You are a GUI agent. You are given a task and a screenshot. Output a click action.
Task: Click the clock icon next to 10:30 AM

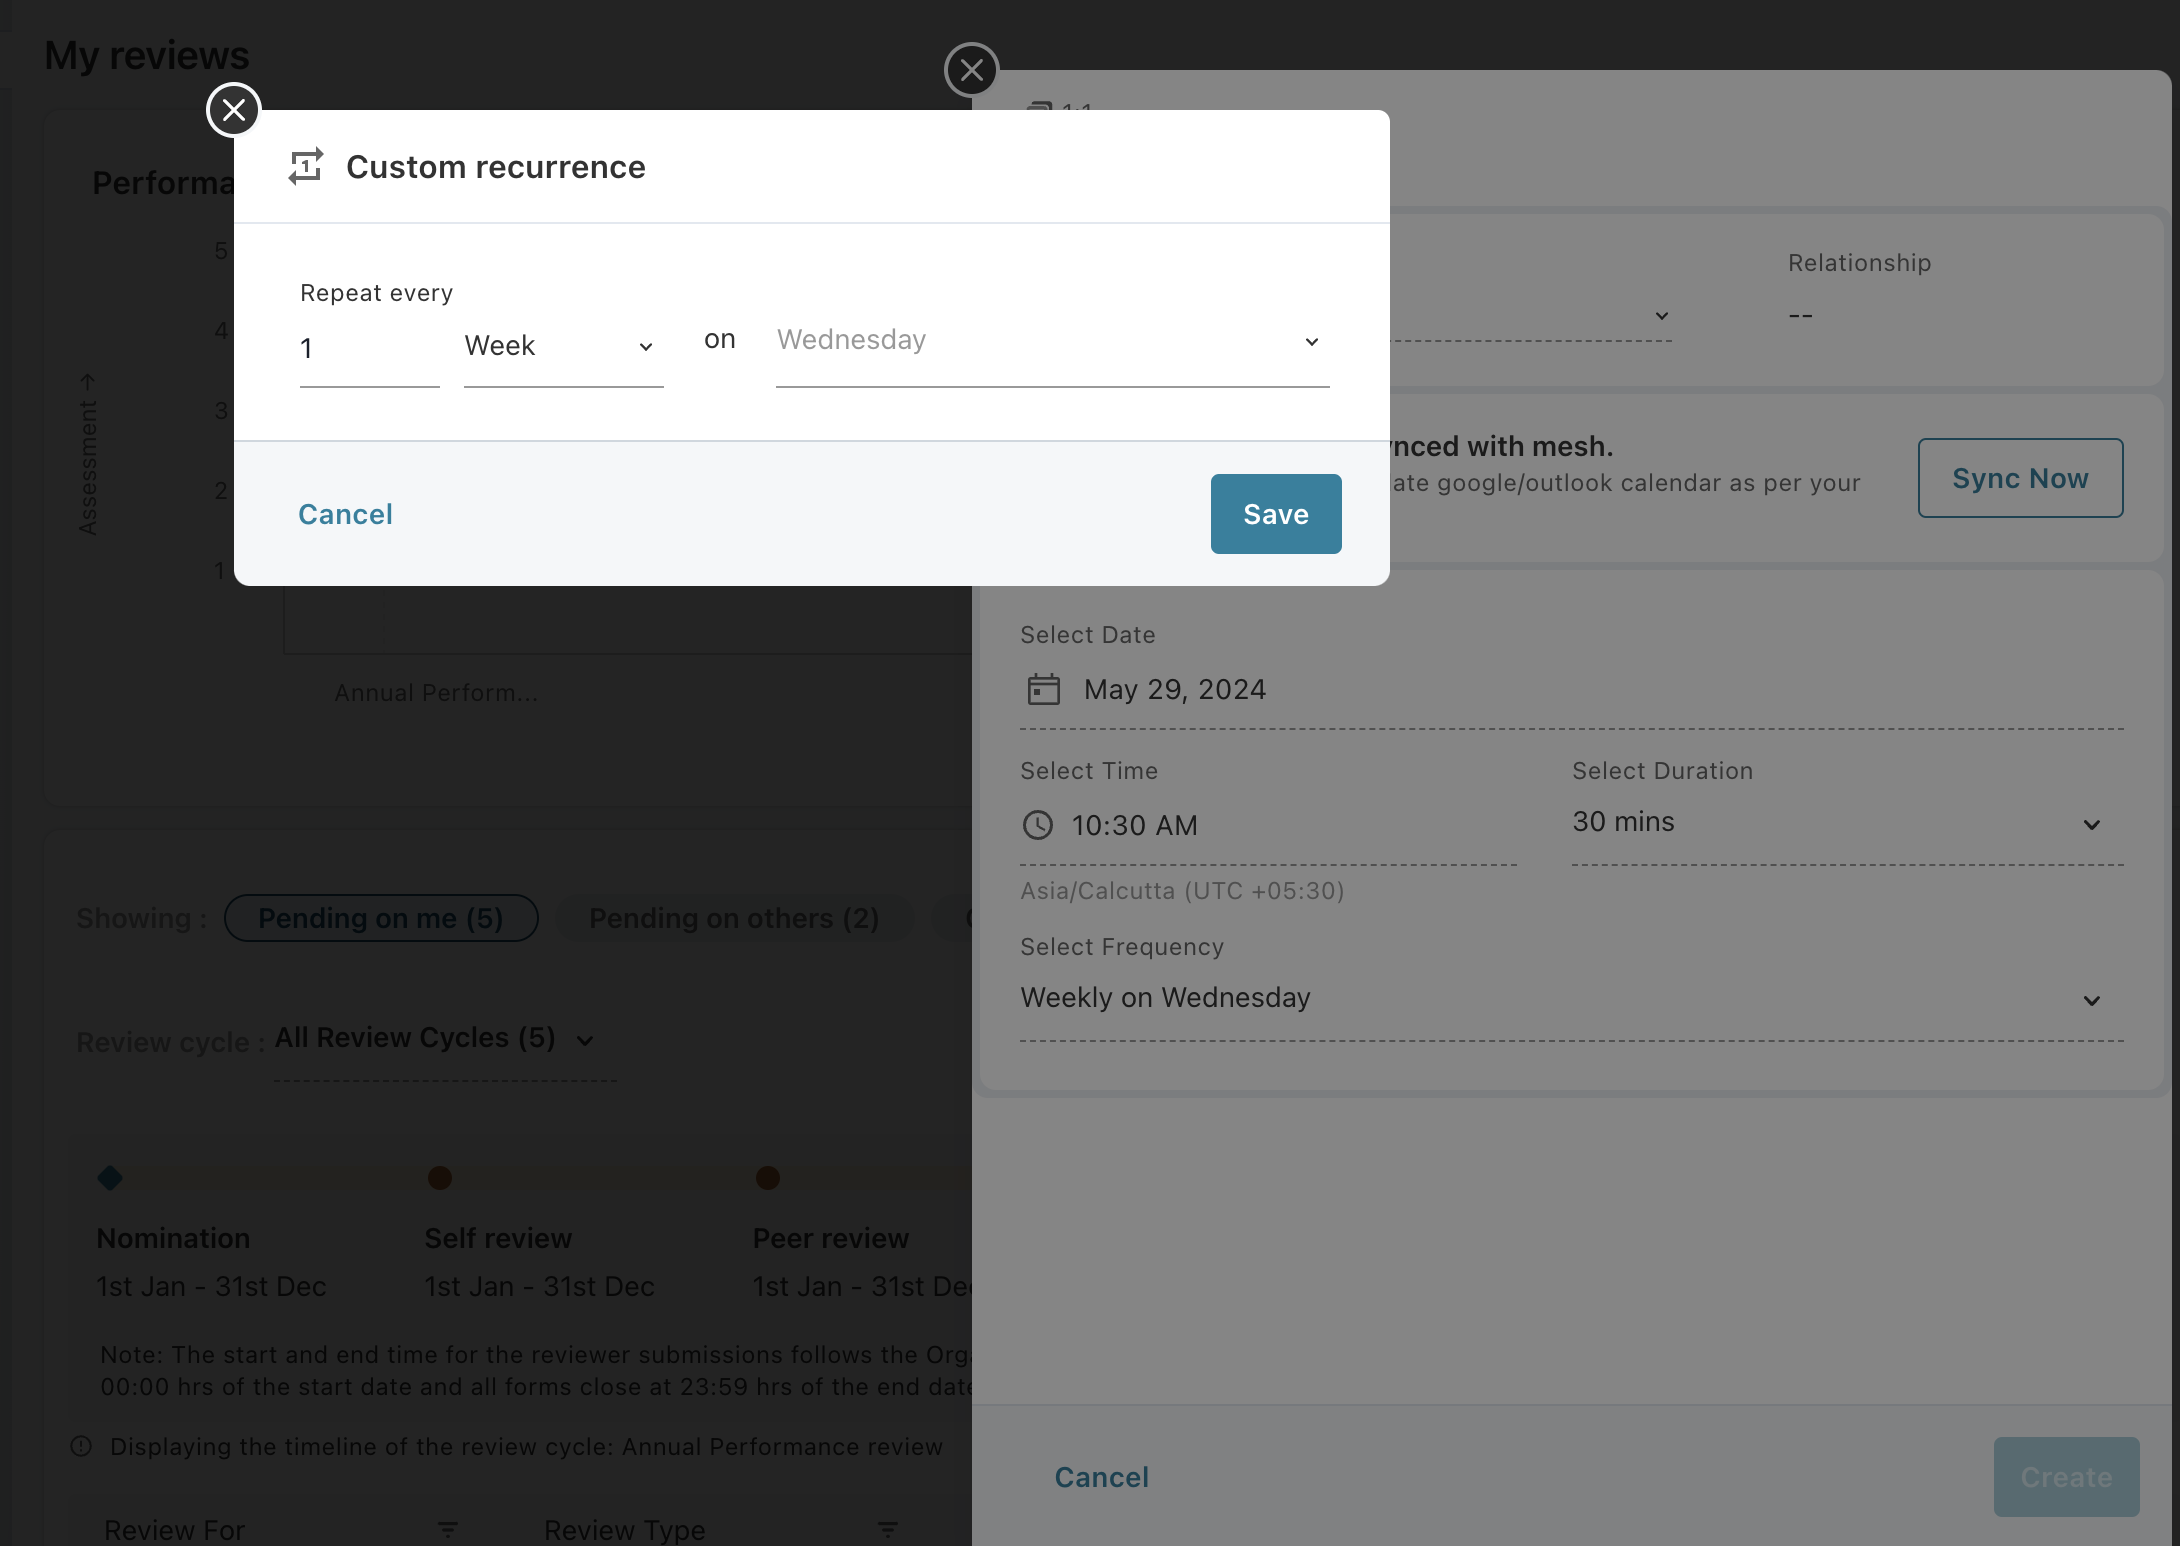coord(1038,825)
